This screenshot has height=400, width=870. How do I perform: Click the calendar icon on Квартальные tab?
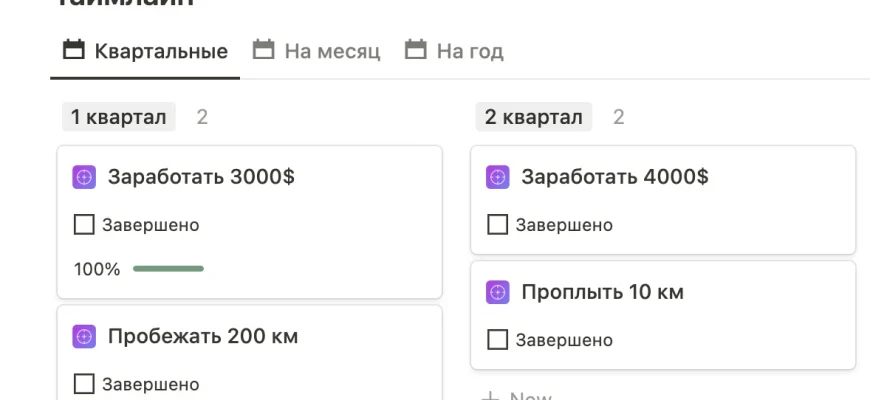point(74,50)
